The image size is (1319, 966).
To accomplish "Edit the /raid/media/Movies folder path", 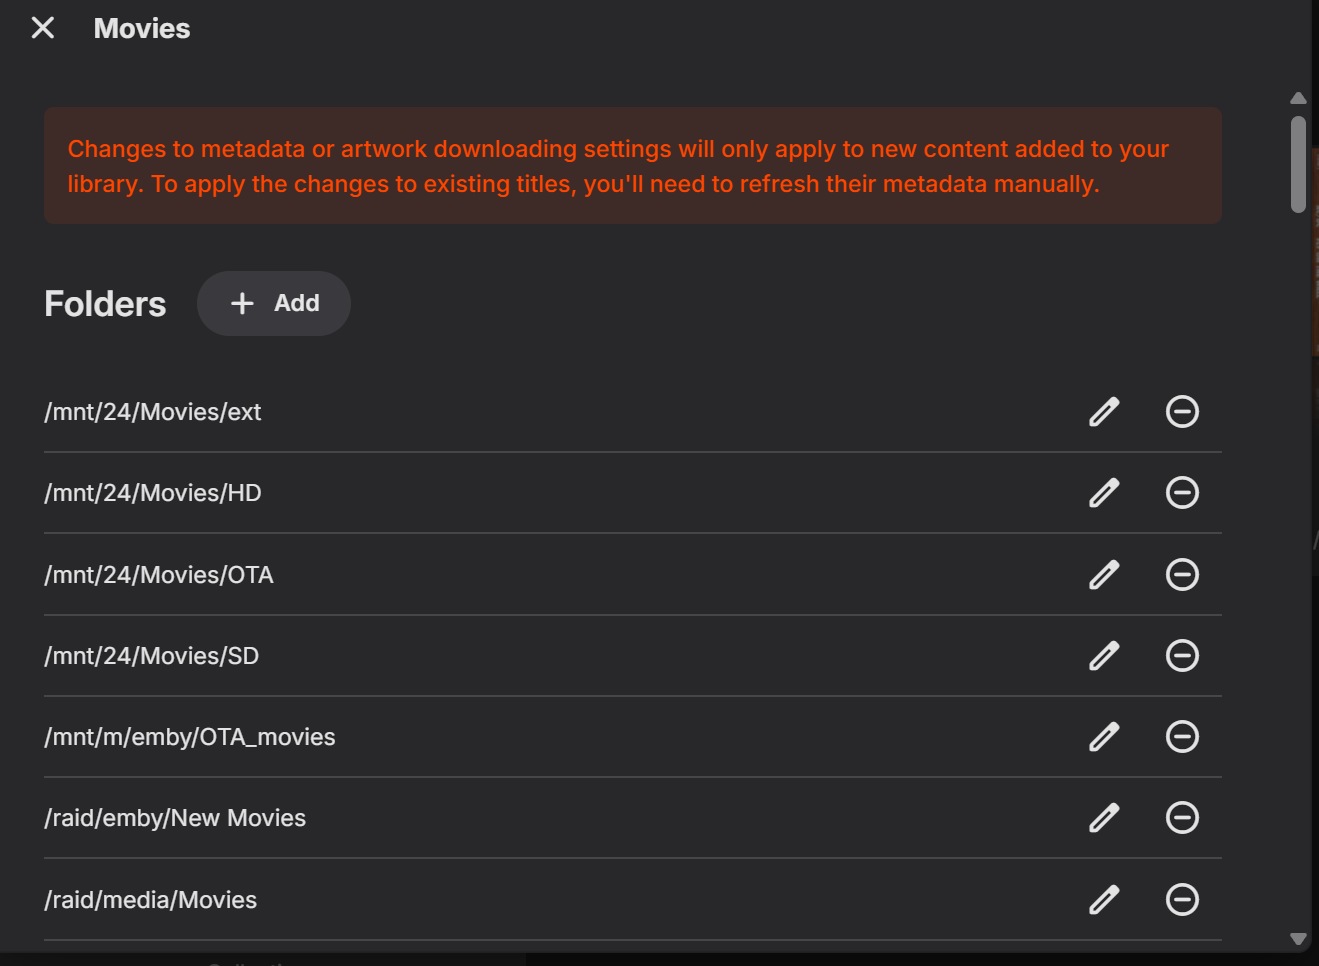I will coord(1104,900).
